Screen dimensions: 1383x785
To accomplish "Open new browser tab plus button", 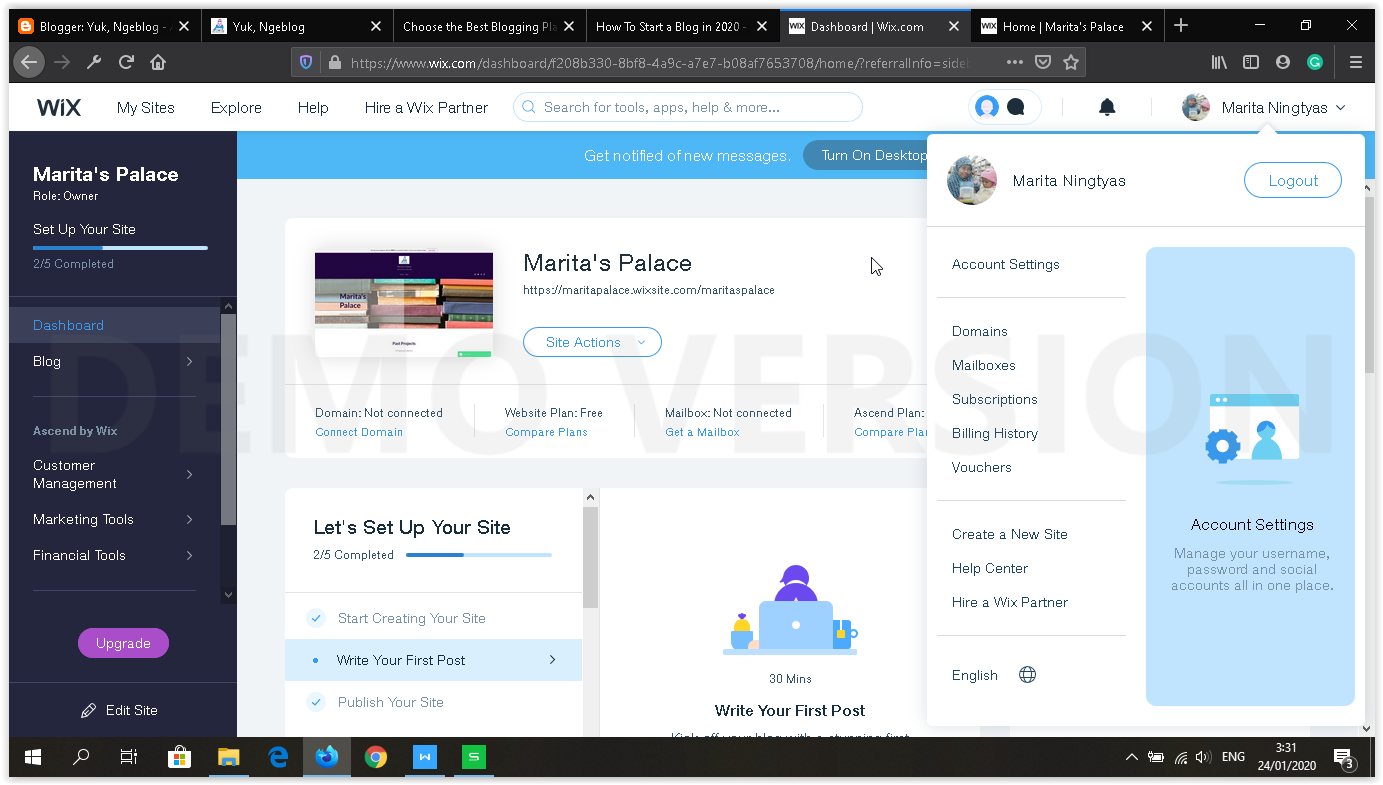I will tap(1181, 26).
